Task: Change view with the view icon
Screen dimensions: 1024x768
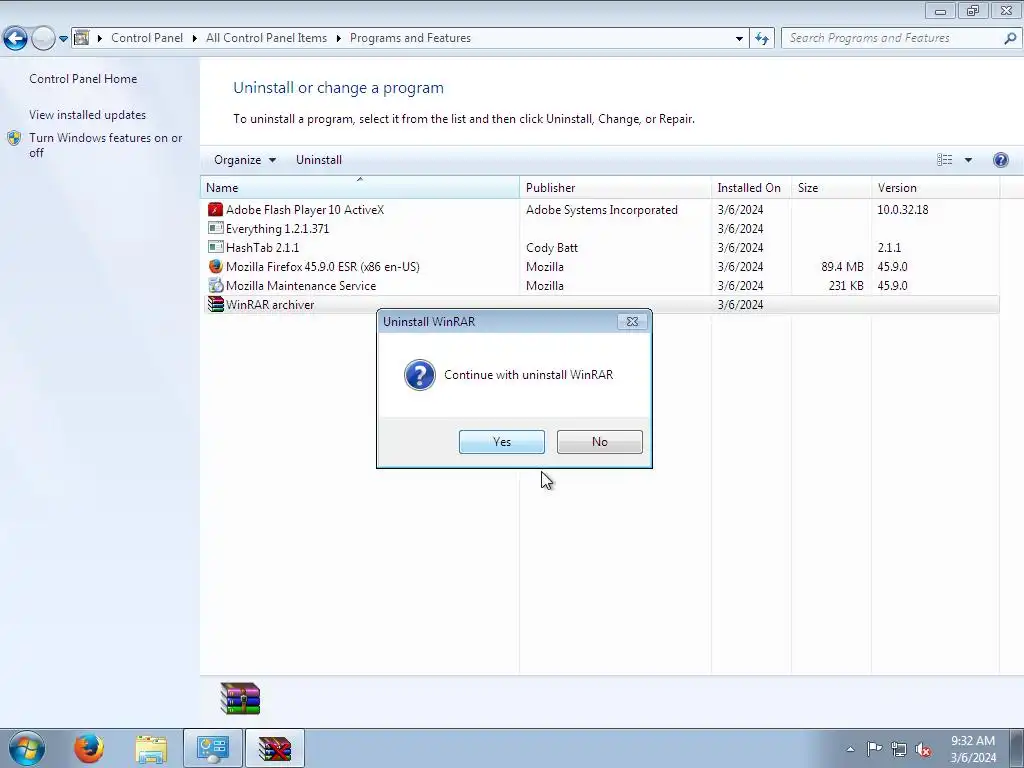Action: point(944,160)
